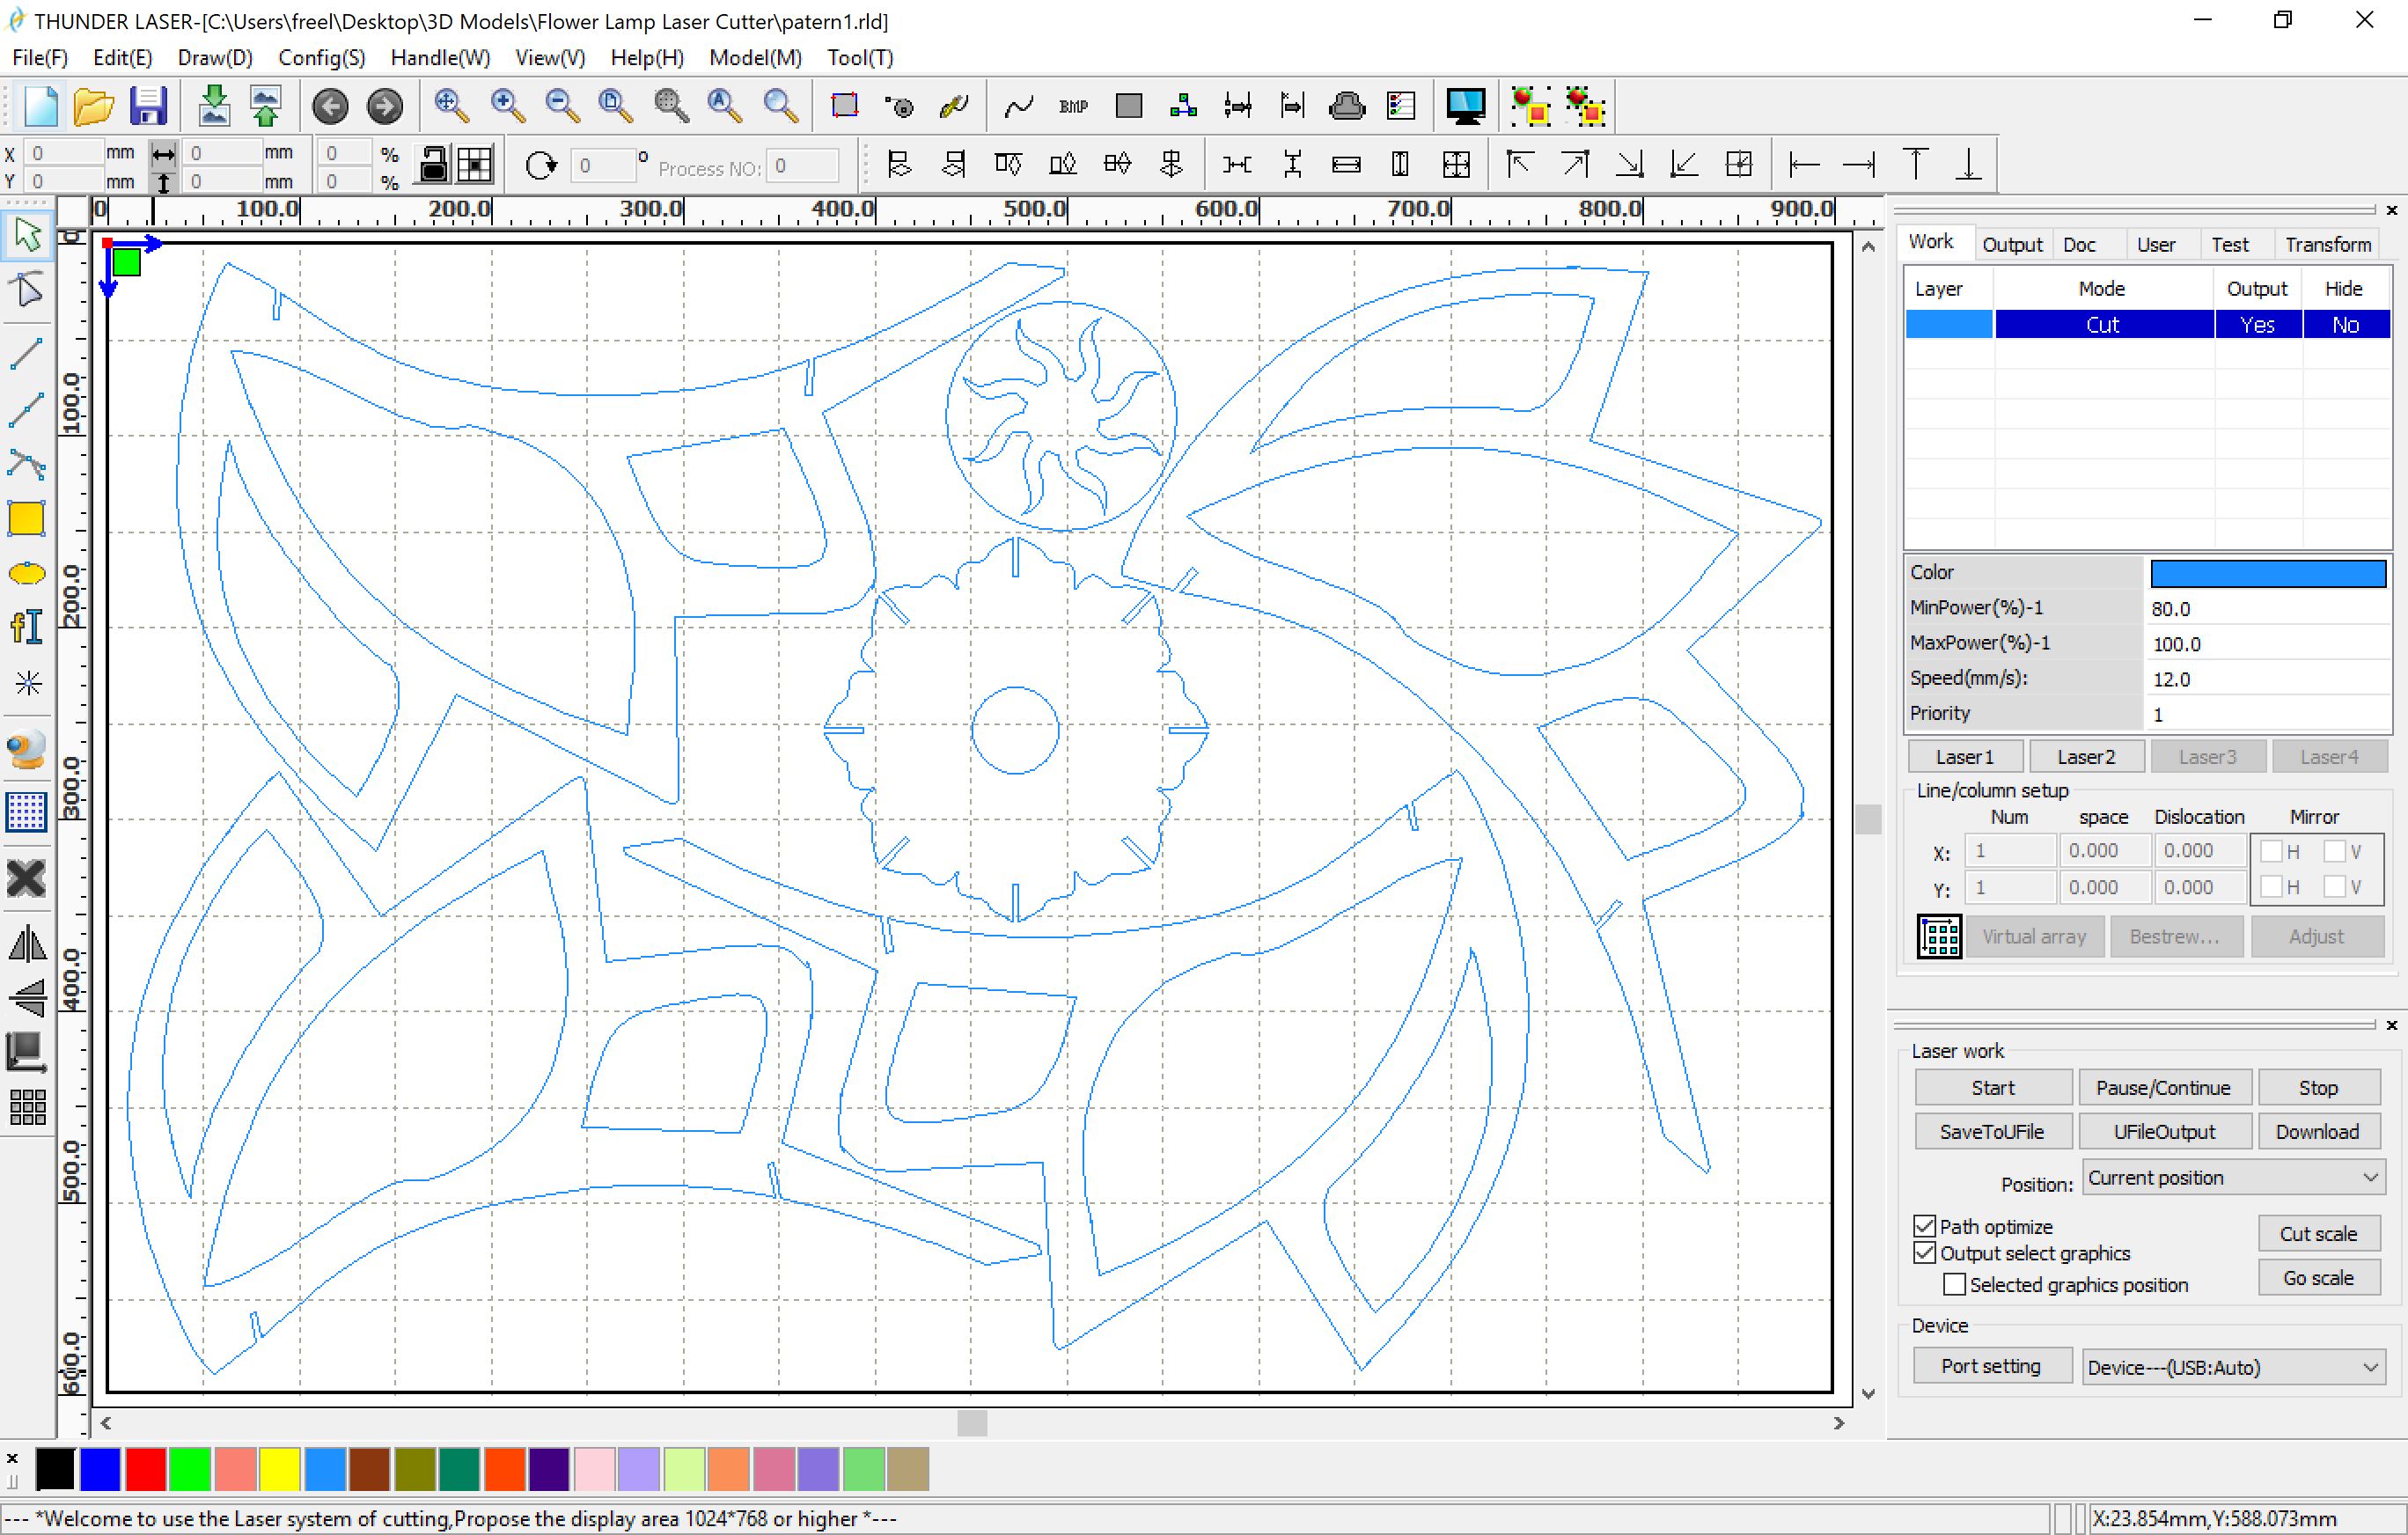Click the rectangle drawing tool

[30, 518]
